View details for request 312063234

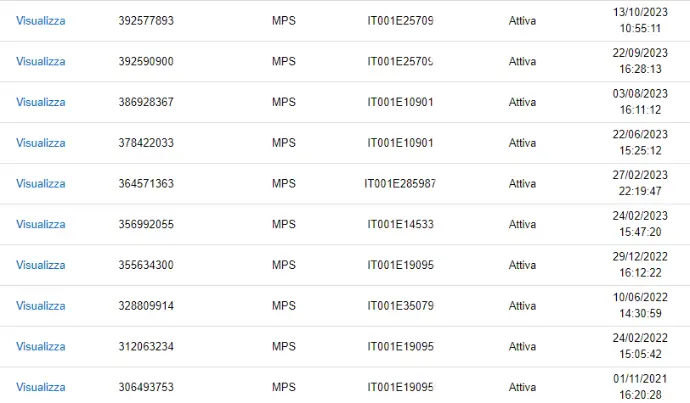(x=40, y=347)
